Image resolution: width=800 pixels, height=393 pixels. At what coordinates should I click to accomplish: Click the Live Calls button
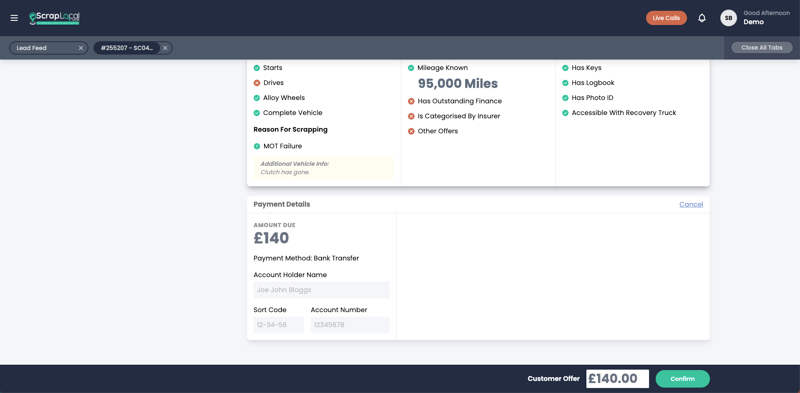[666, 18]
